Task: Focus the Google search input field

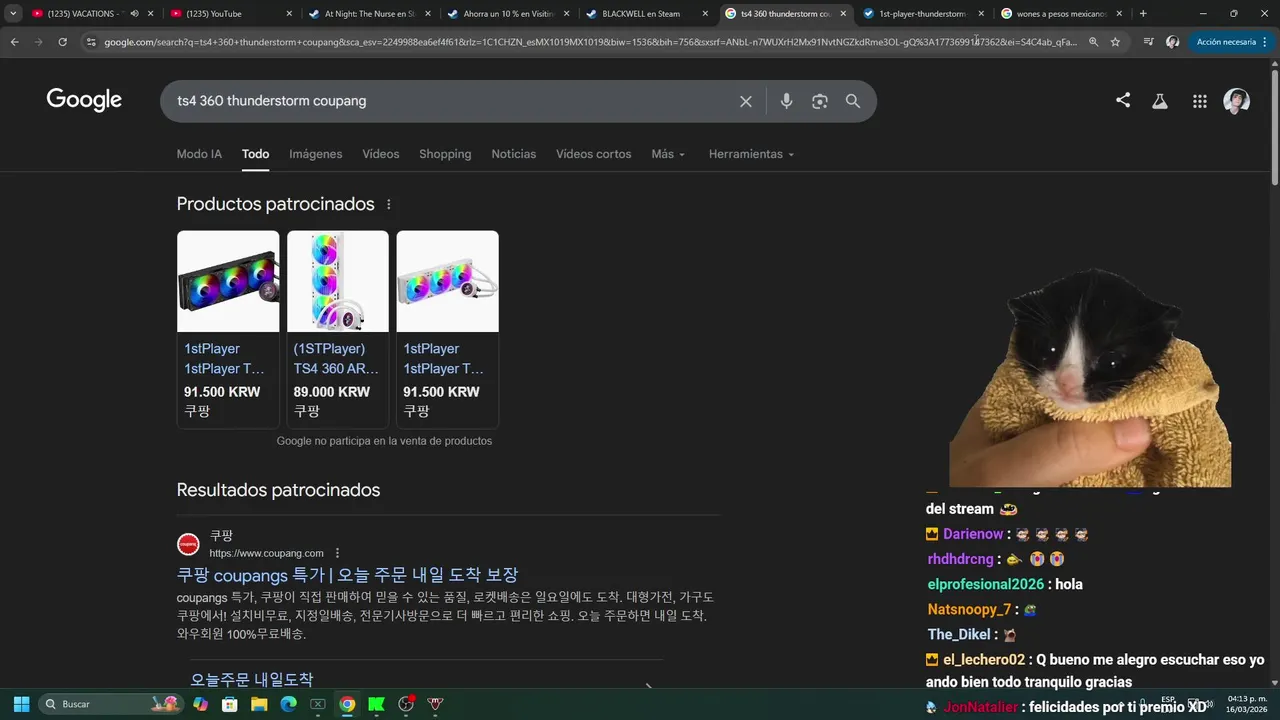Action: coord(450,101)
